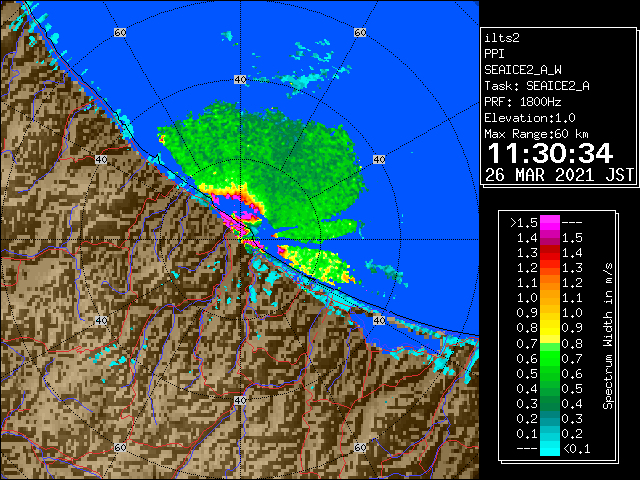This screenshot has height=480, width=640.
Task: Pick the teal legend swatch for 0.2–0.3
Action: pyautogui.click(x=550, y=418)
